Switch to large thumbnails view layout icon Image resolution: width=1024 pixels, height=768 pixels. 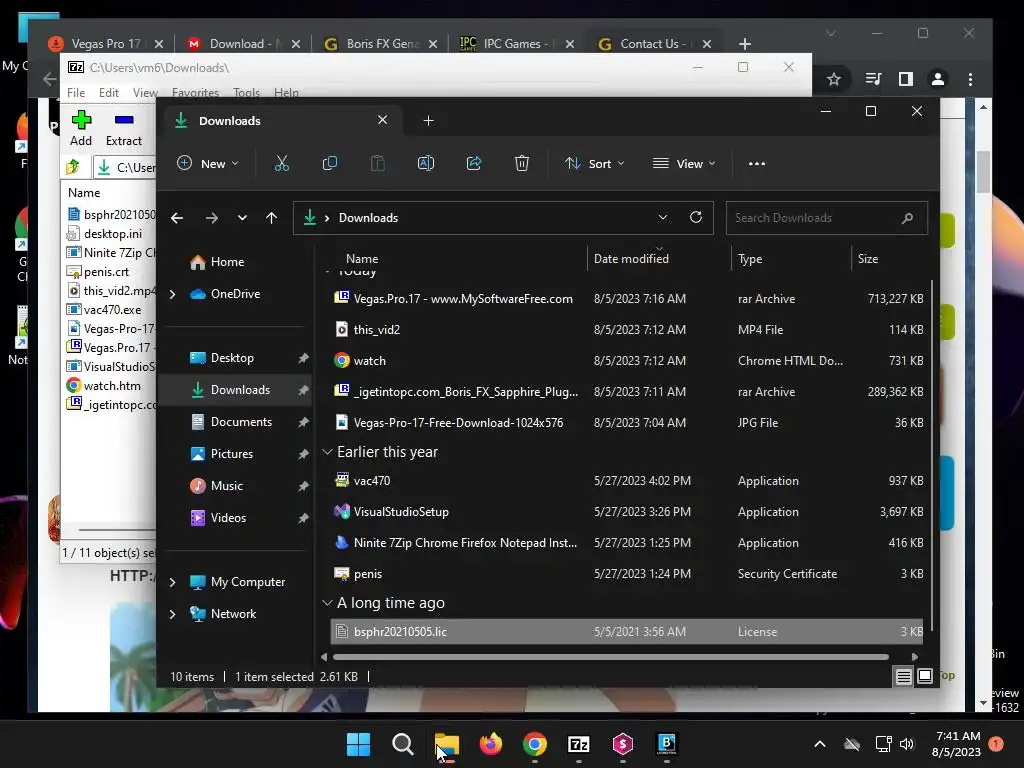925,677
